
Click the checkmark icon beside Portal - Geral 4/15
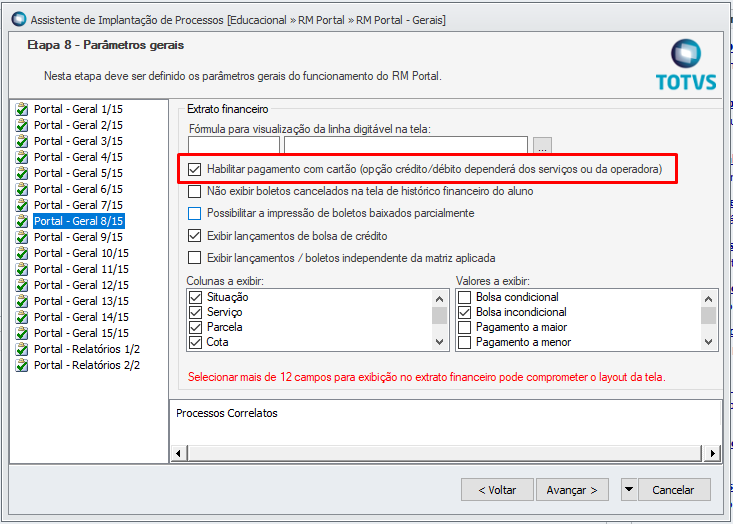tap(22, 157)
